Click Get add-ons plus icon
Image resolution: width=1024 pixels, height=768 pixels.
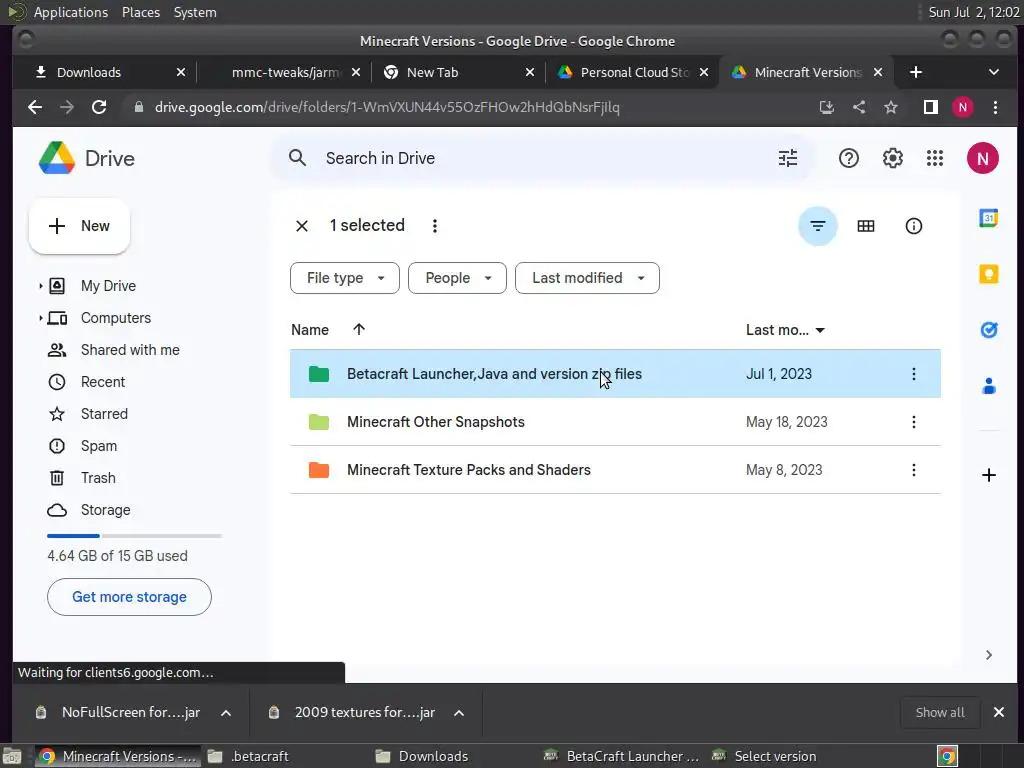(988, 475)
